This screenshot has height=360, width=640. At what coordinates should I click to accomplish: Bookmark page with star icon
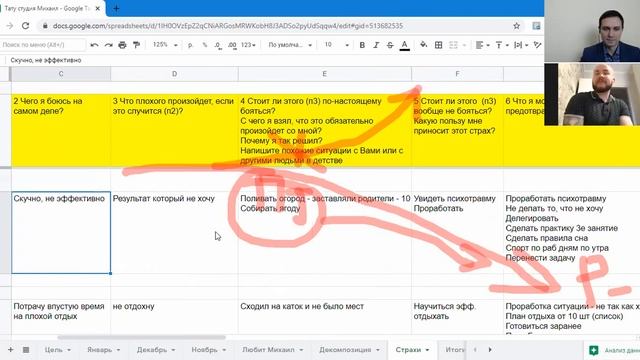(x=516, y=26)
